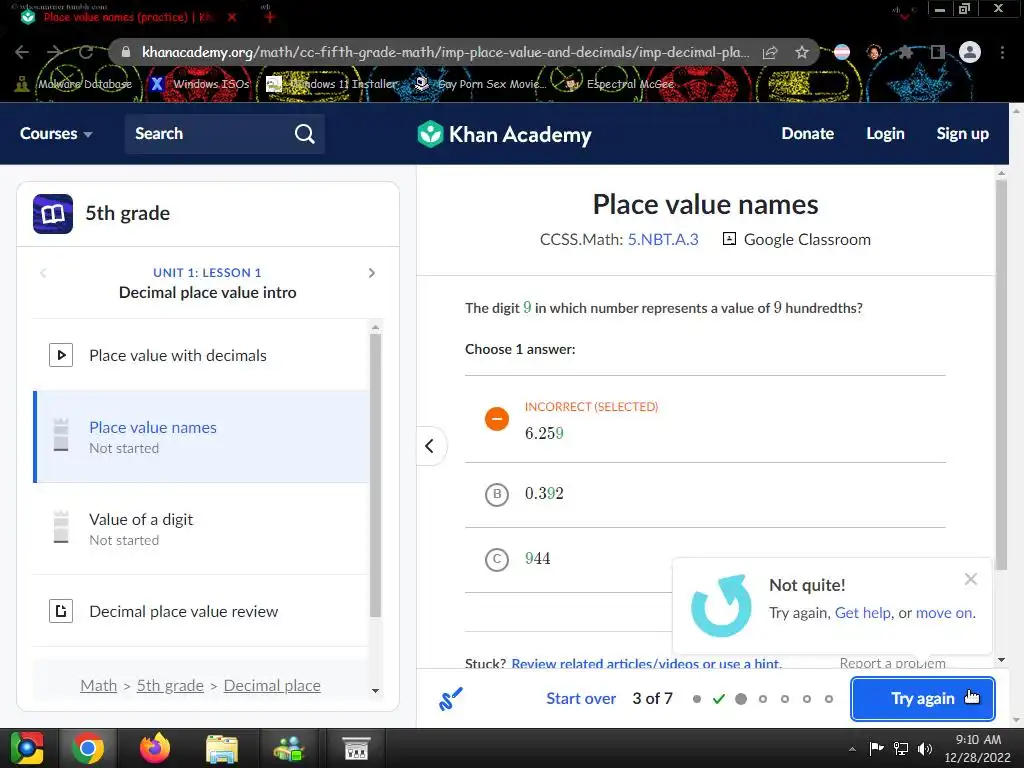Select the incorrect answer 6.259
The image size is (1024, 768).
tap(705, 419)
